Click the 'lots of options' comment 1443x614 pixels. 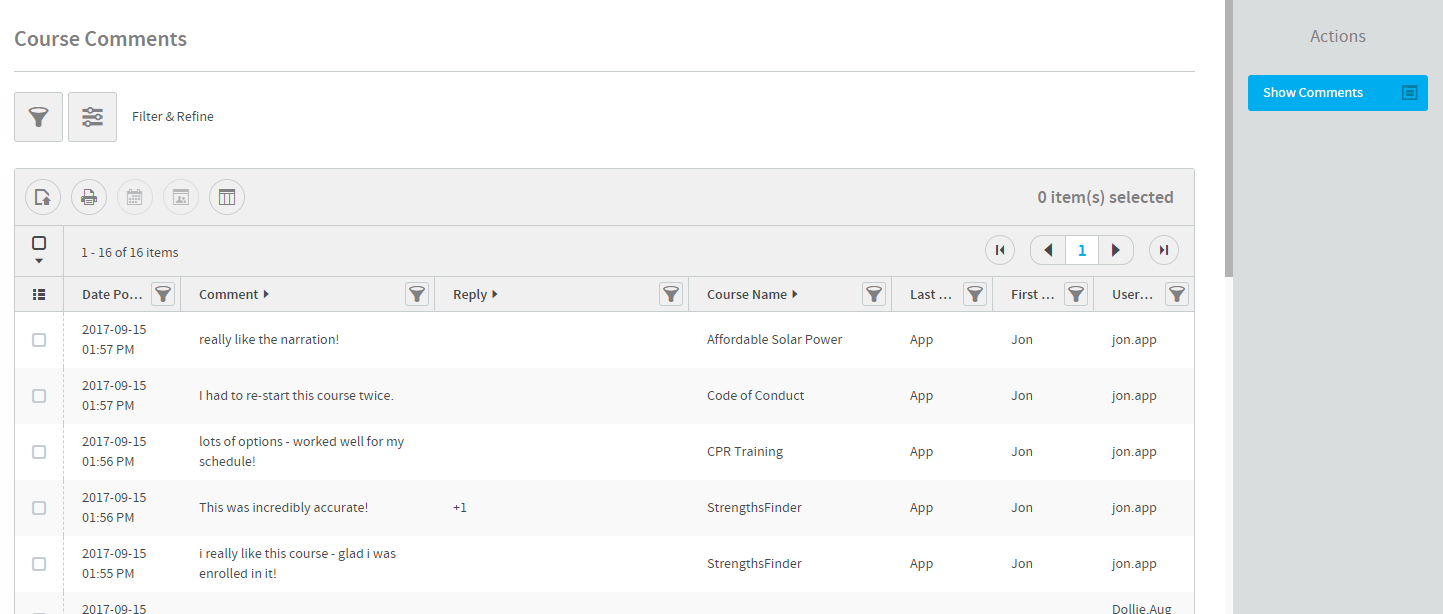[302, 452]
